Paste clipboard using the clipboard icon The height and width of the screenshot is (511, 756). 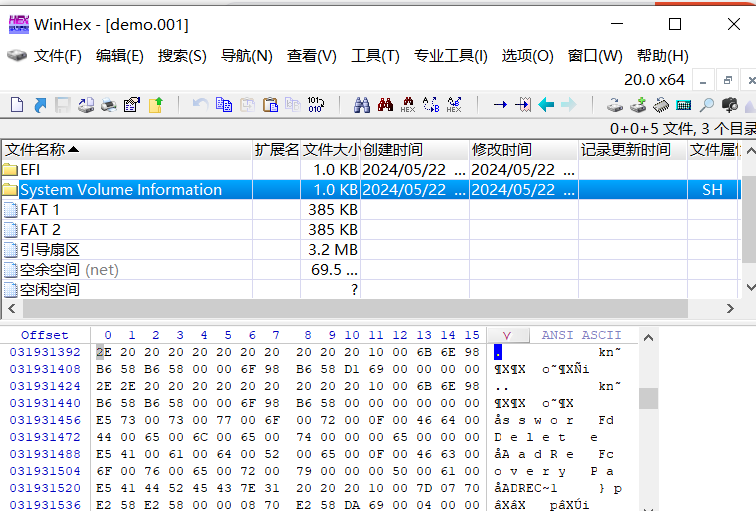point(270,105)
